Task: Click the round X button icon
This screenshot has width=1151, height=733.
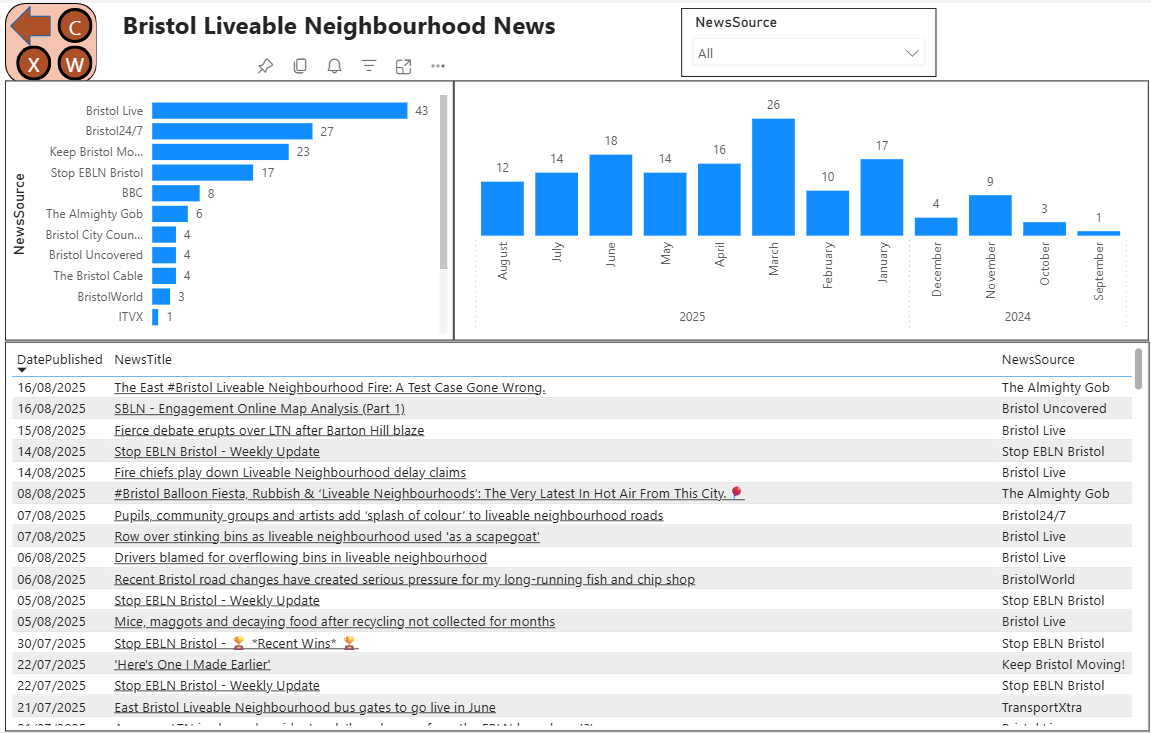Action: pyautogui.click(x=34, y=65)
